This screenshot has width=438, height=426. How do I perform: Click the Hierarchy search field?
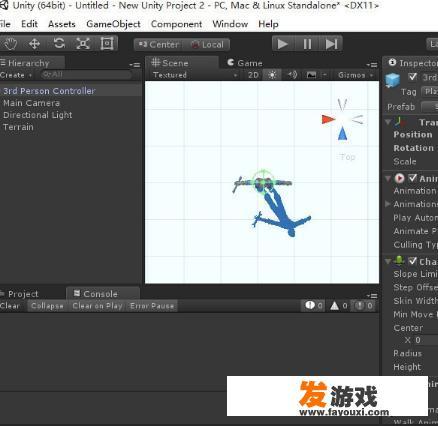(x=86, y=75)
